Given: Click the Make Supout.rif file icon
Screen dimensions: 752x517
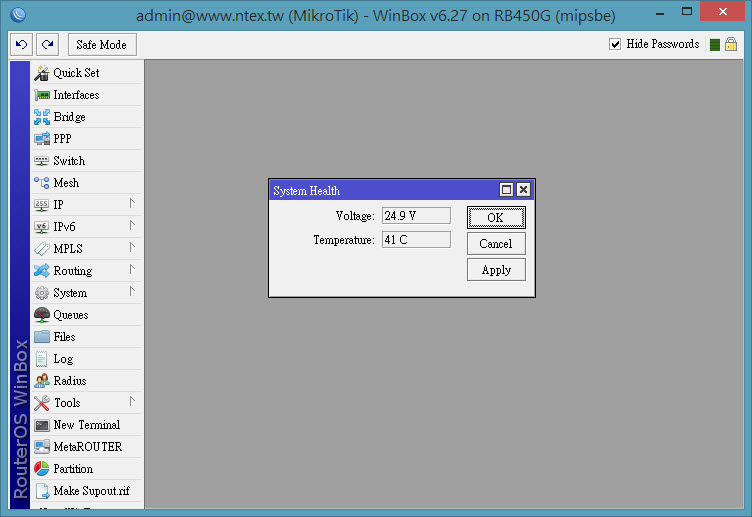Looking at the screenshot, I should 42,491.
